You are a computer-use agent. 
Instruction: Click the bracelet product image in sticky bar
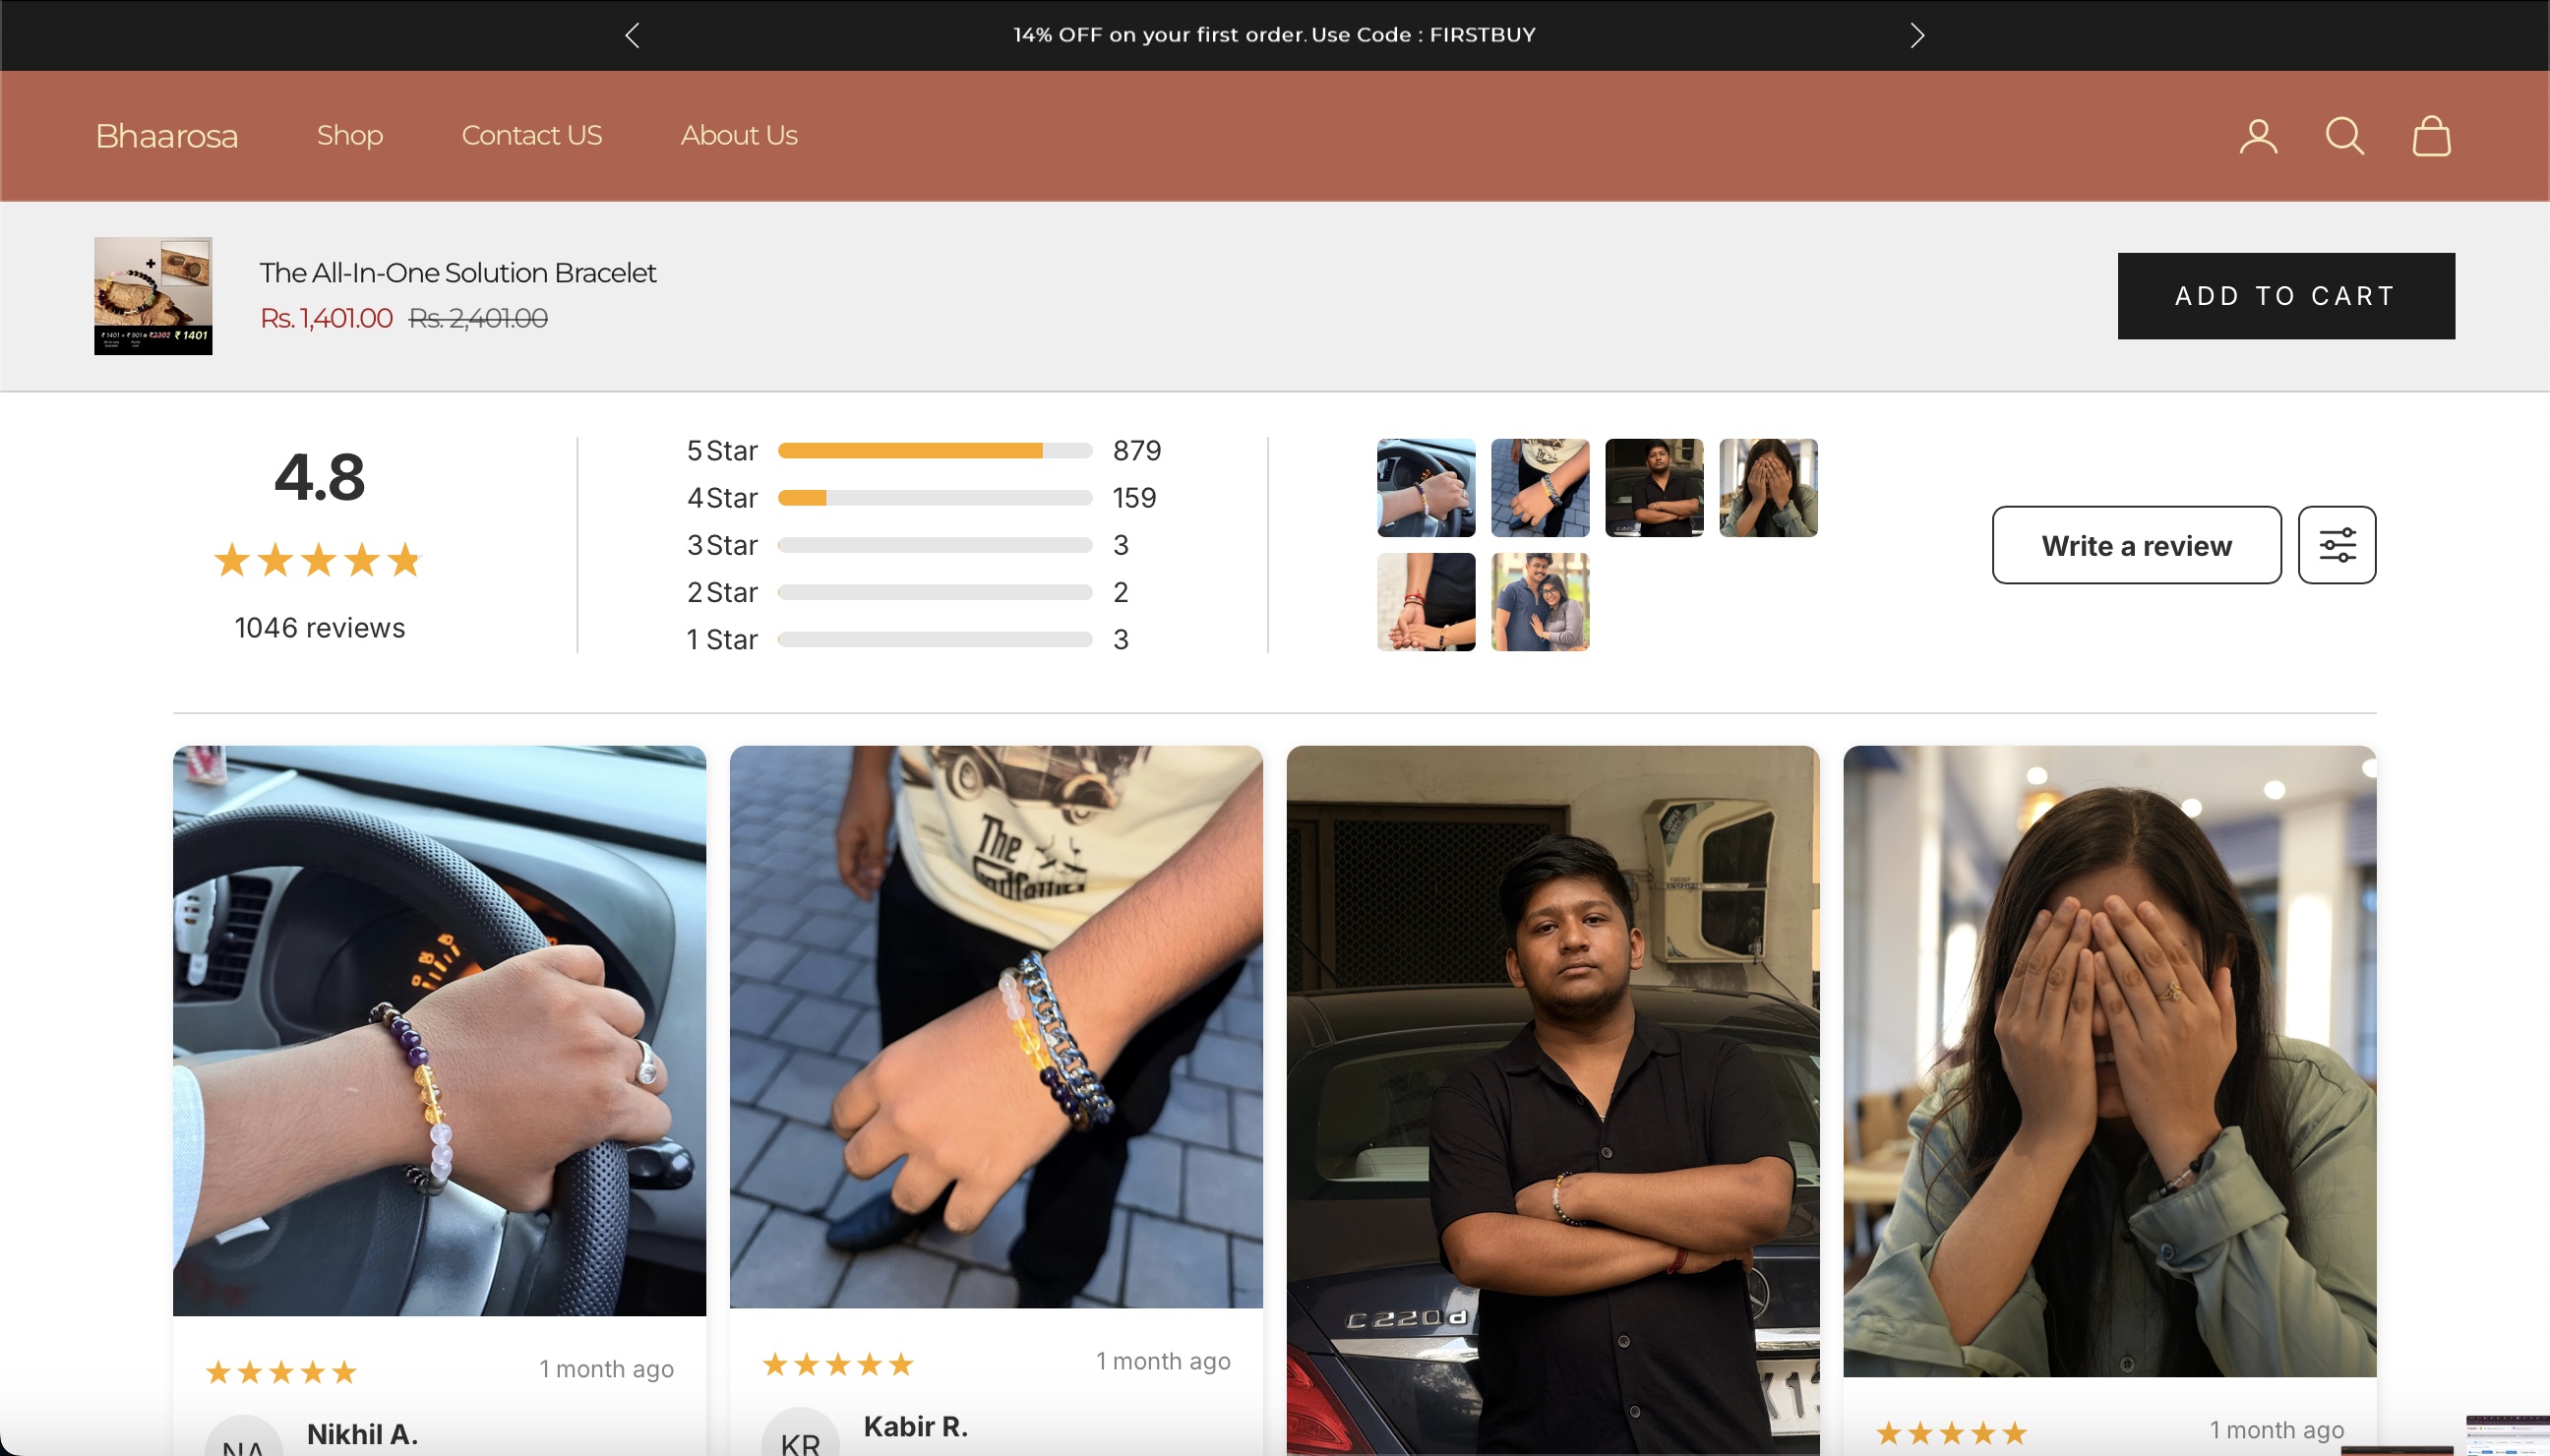point(153,296)
